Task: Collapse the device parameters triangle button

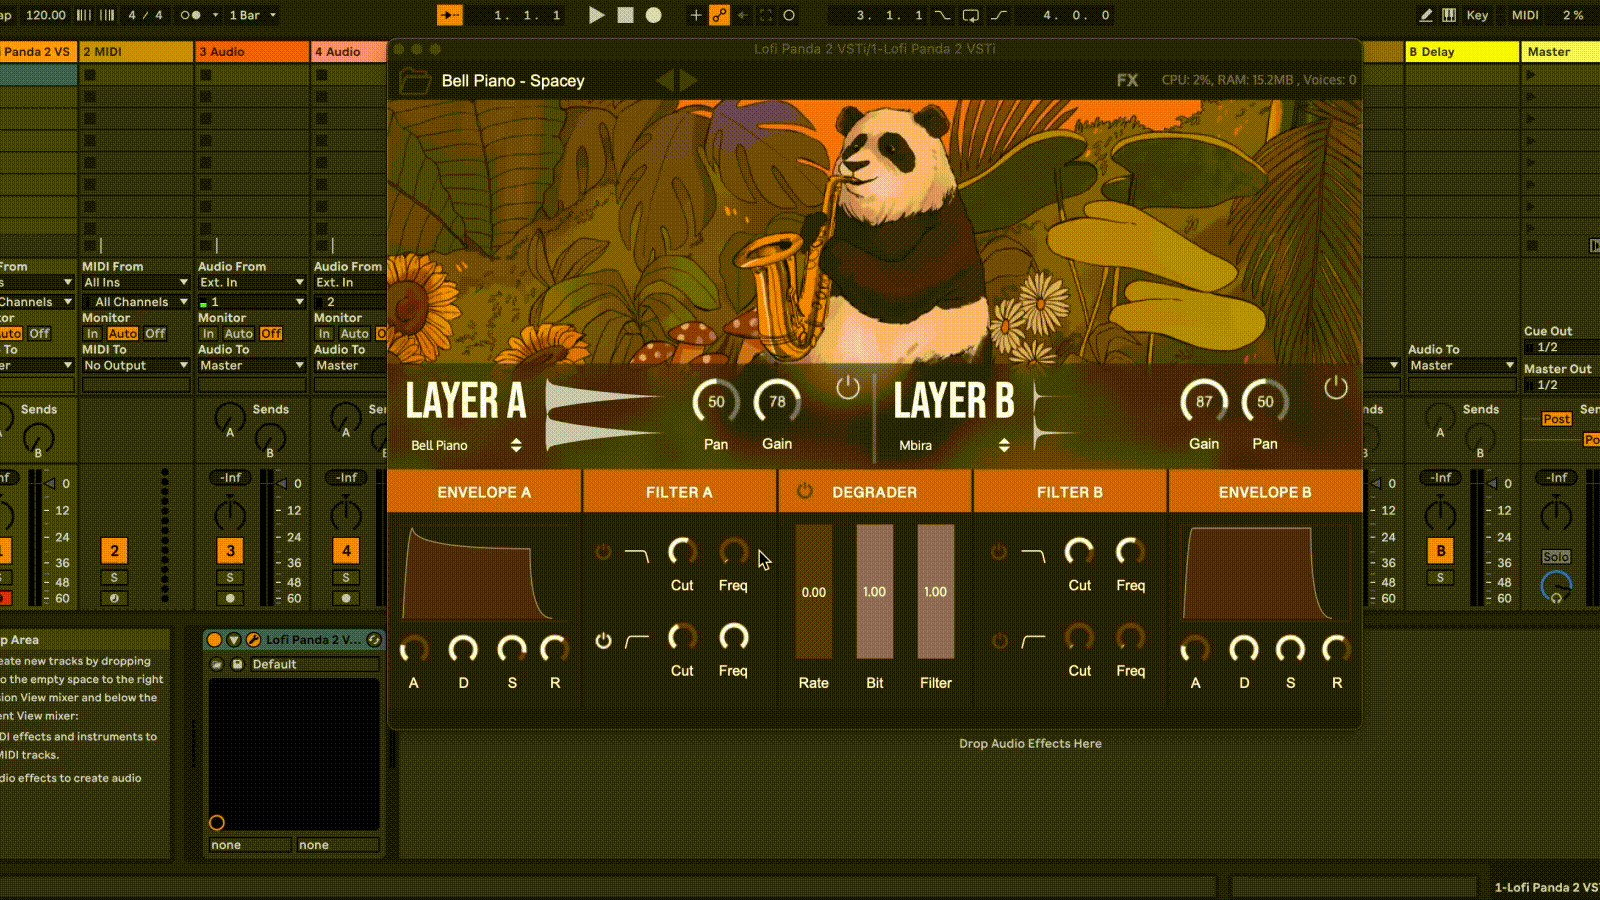Action: [x=234, y=640]
